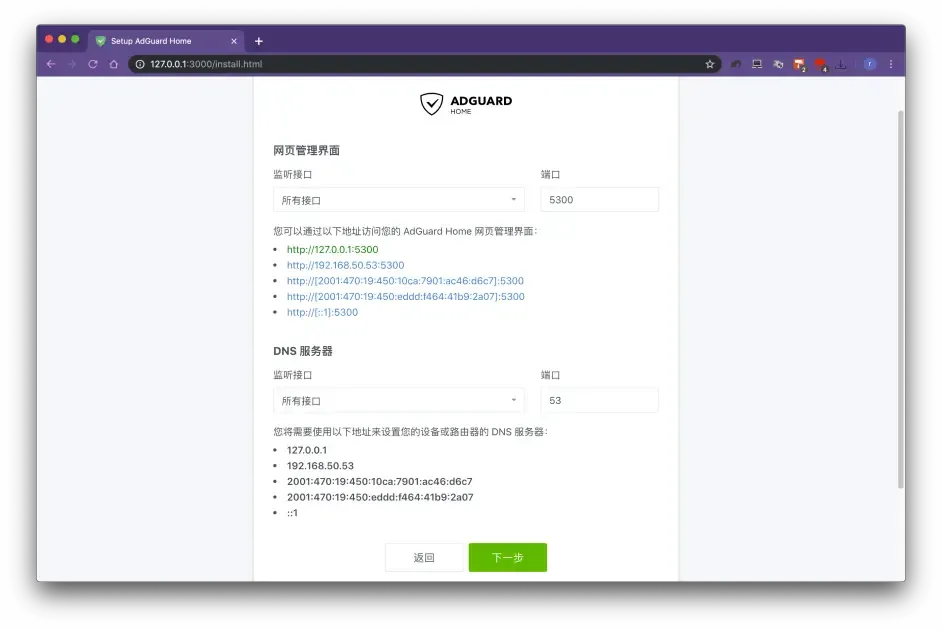Open the web interface 监听接口 dropdown
942x630 pixels.
(x=398, y=200)
